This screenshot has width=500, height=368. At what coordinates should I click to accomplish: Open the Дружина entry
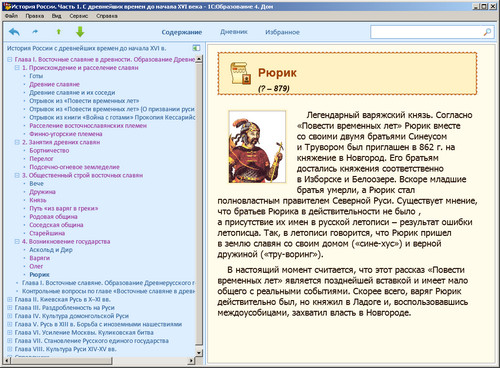(x=42, y=192)
